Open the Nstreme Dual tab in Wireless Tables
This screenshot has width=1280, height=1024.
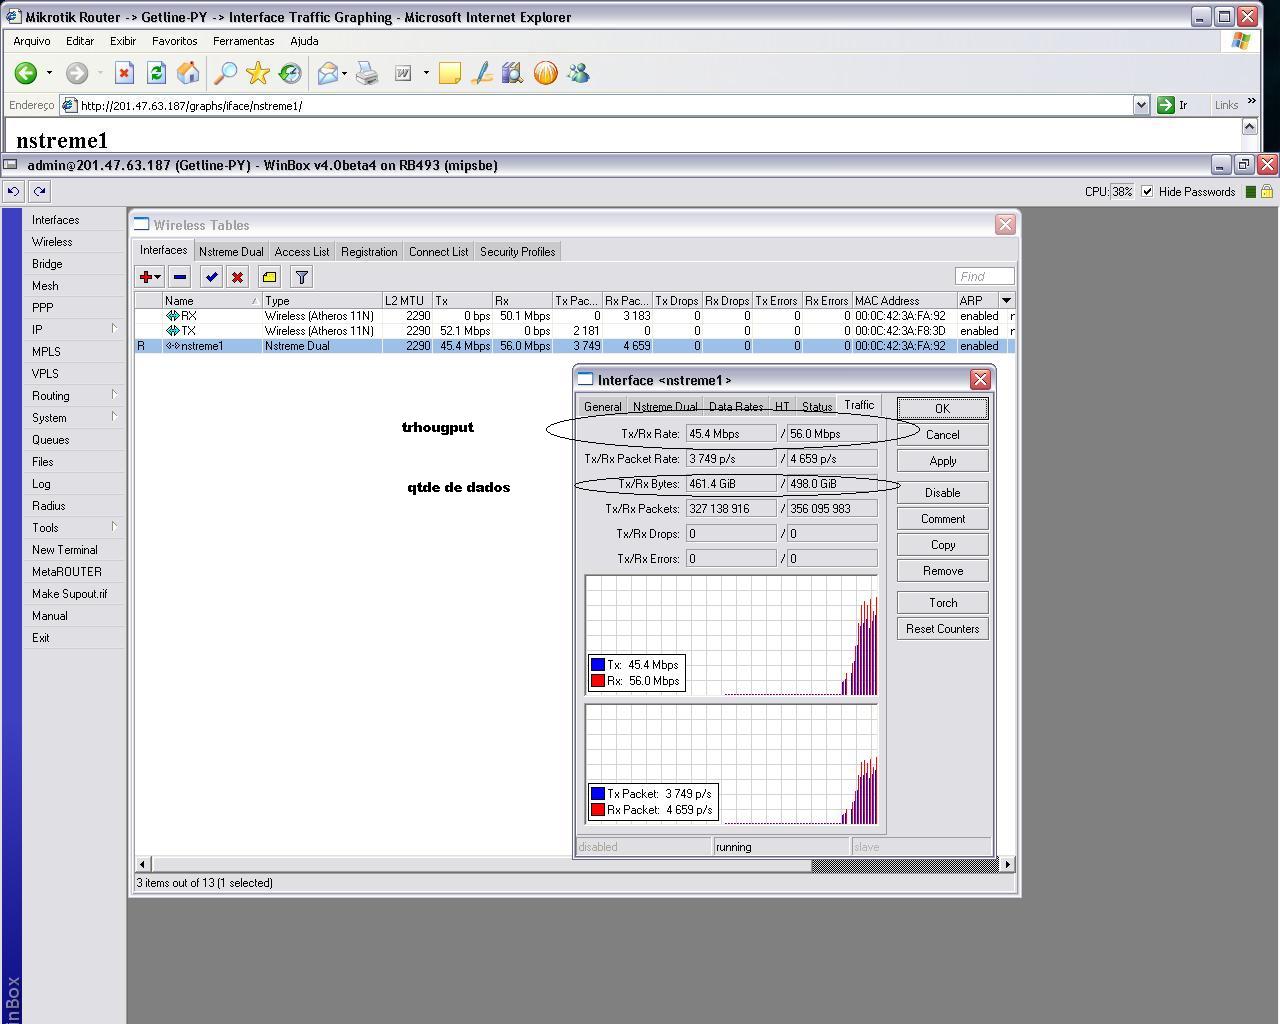pyautogui.click(x=231, y=252)
